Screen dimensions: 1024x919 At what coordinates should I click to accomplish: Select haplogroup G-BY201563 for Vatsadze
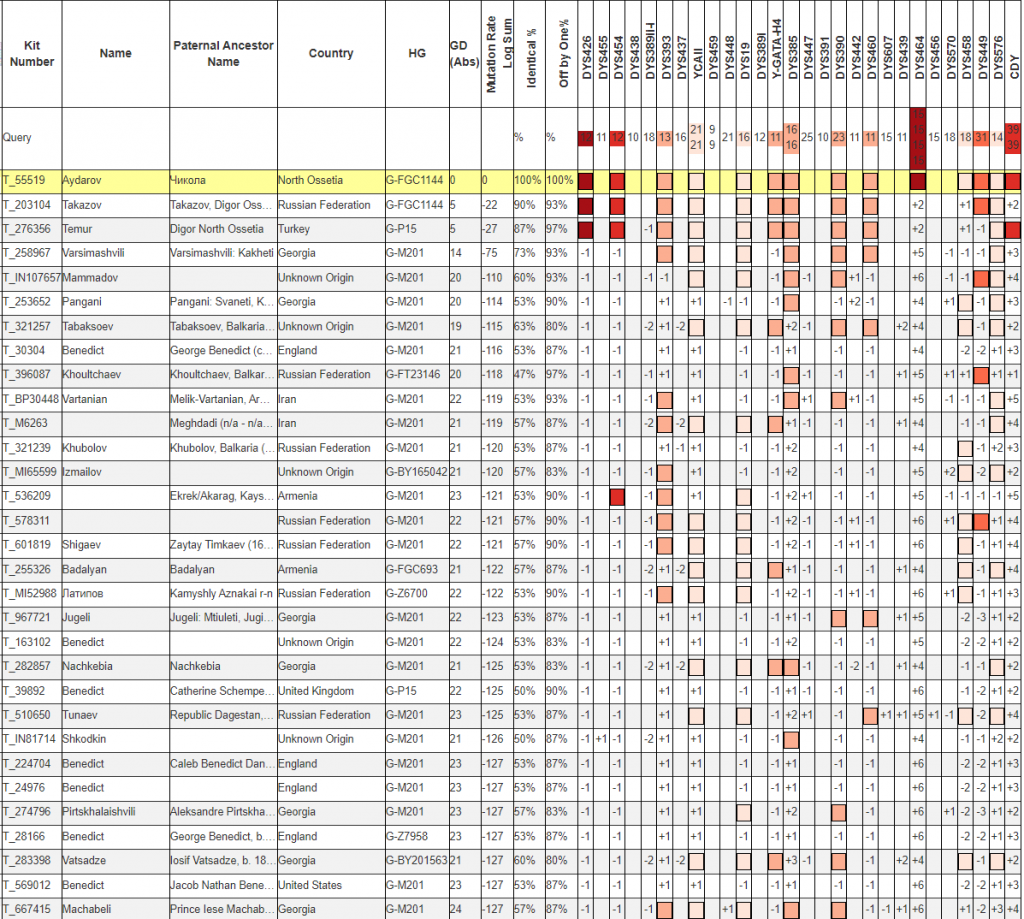tap(417, 861)
